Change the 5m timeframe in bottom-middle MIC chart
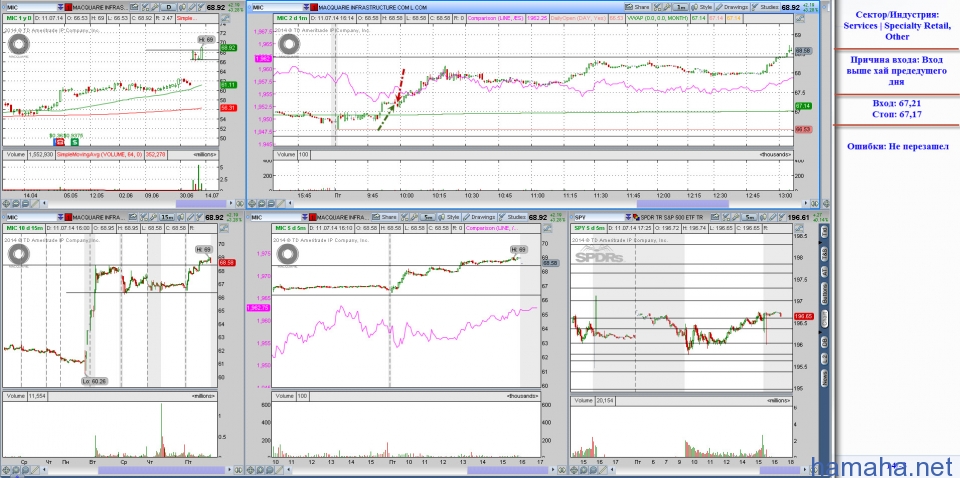Image resolution: width=960 pixels, height=478 pixels. [428, 217]
